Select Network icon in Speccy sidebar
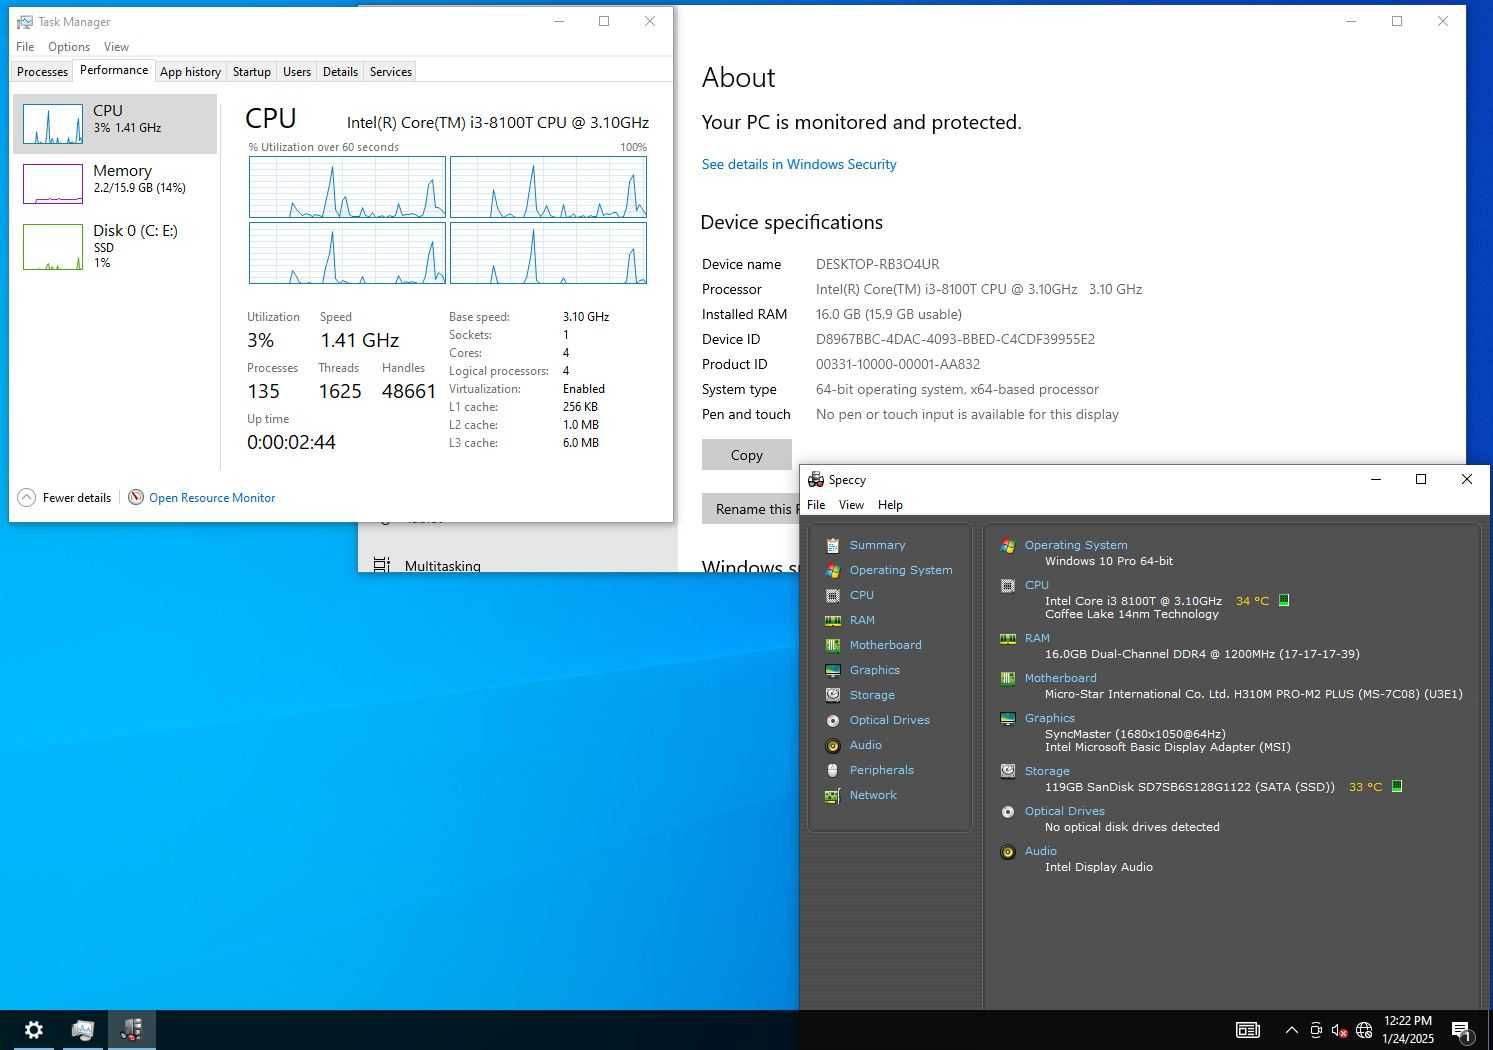 coord(832,795)
